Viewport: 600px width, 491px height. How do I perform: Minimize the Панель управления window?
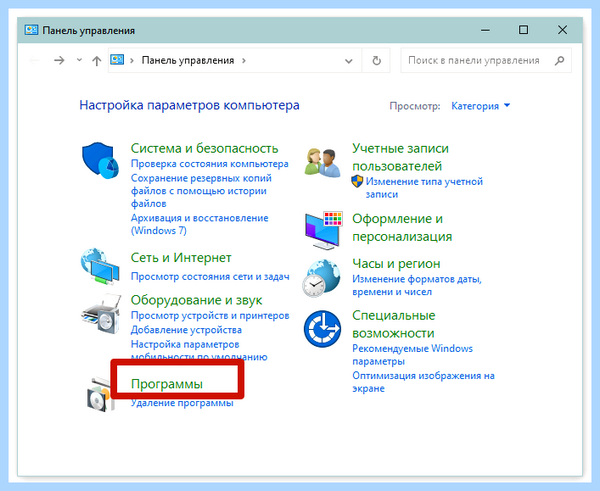(x=486, y=30)
